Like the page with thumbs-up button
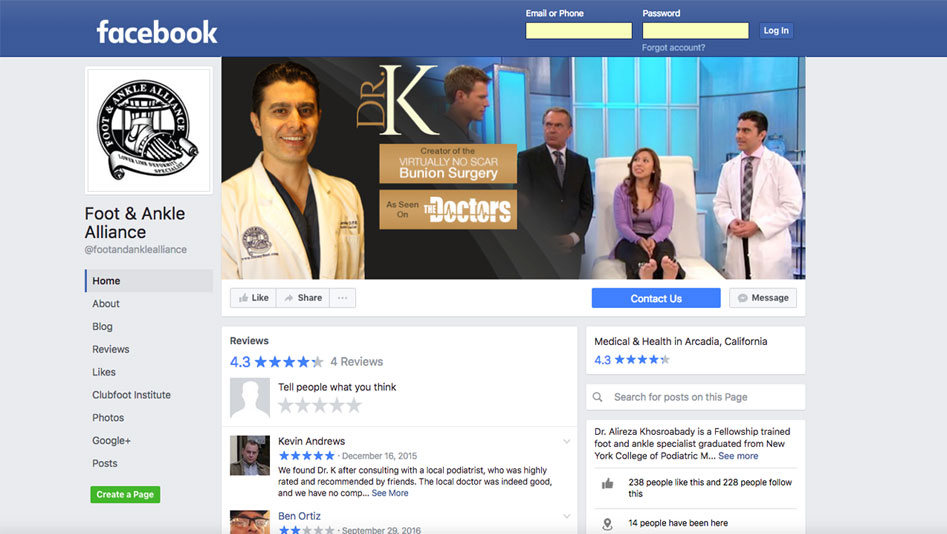Viewport: 947px width, 534px height. click(253, 298)
